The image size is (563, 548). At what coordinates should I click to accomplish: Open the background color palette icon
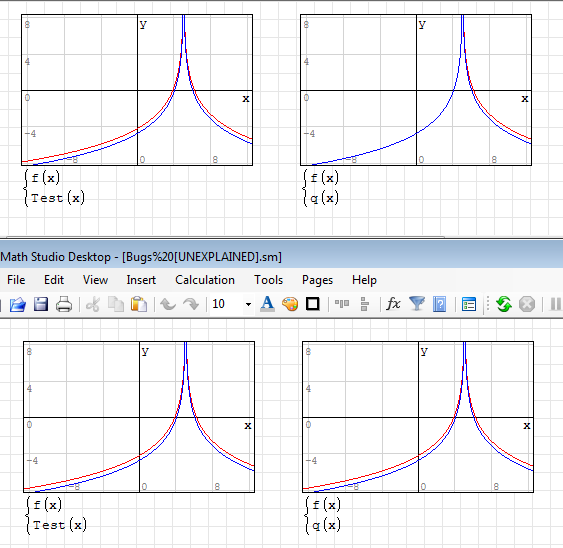290,304
